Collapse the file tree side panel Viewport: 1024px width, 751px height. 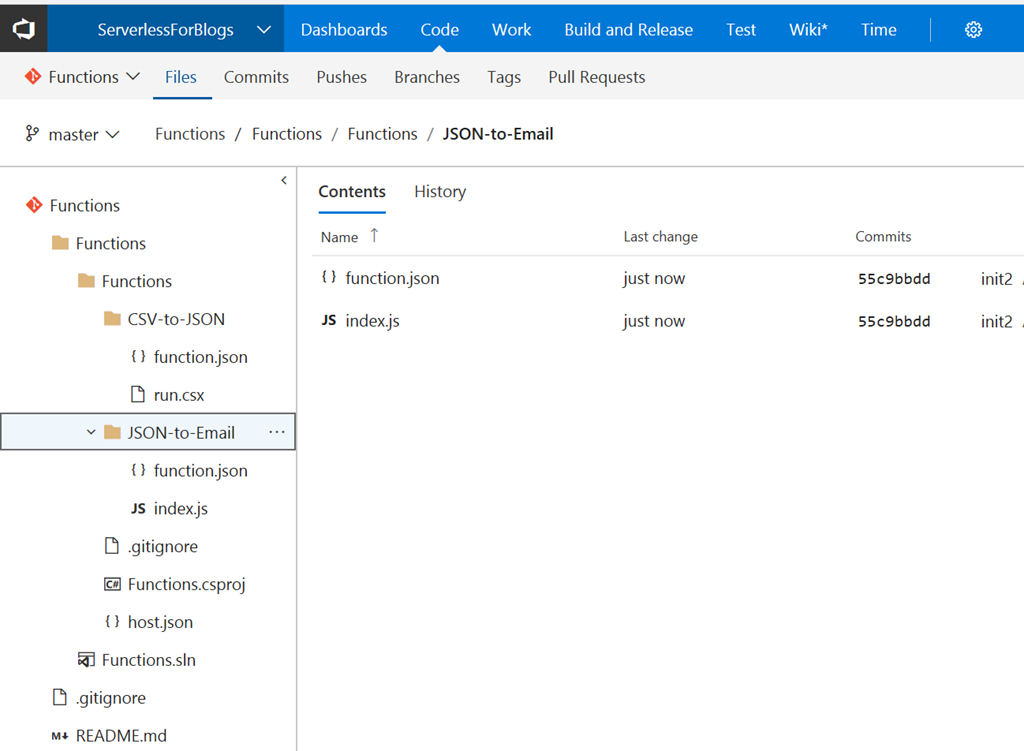[284, 180]
